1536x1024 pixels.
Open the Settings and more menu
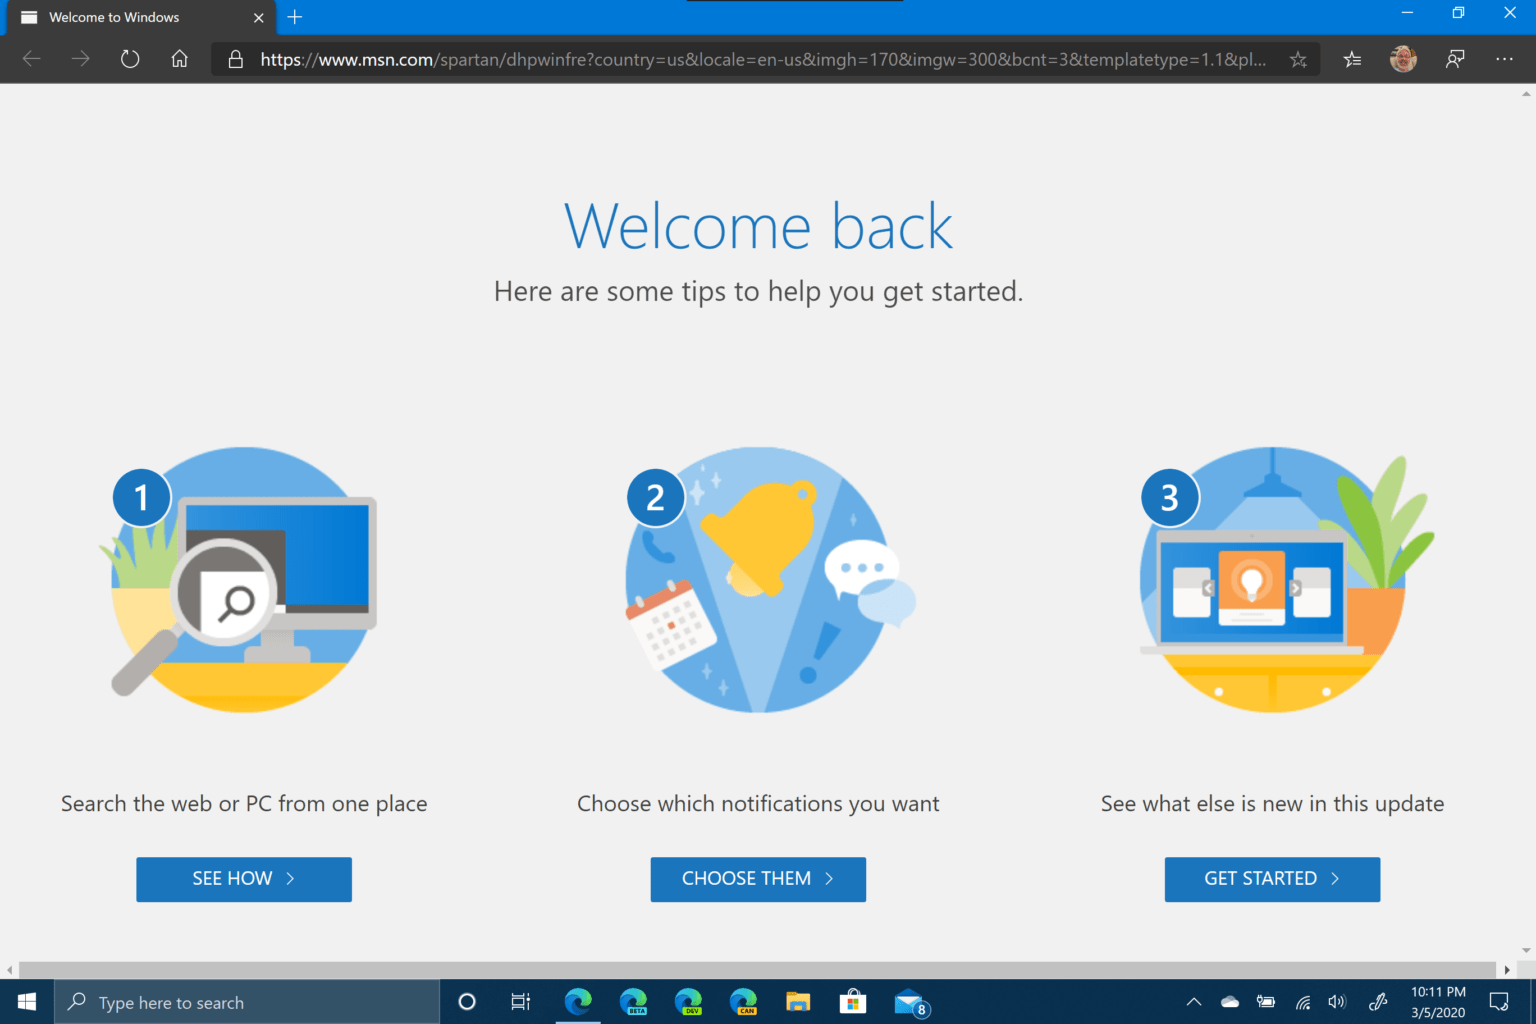[x=1504, y=59]
